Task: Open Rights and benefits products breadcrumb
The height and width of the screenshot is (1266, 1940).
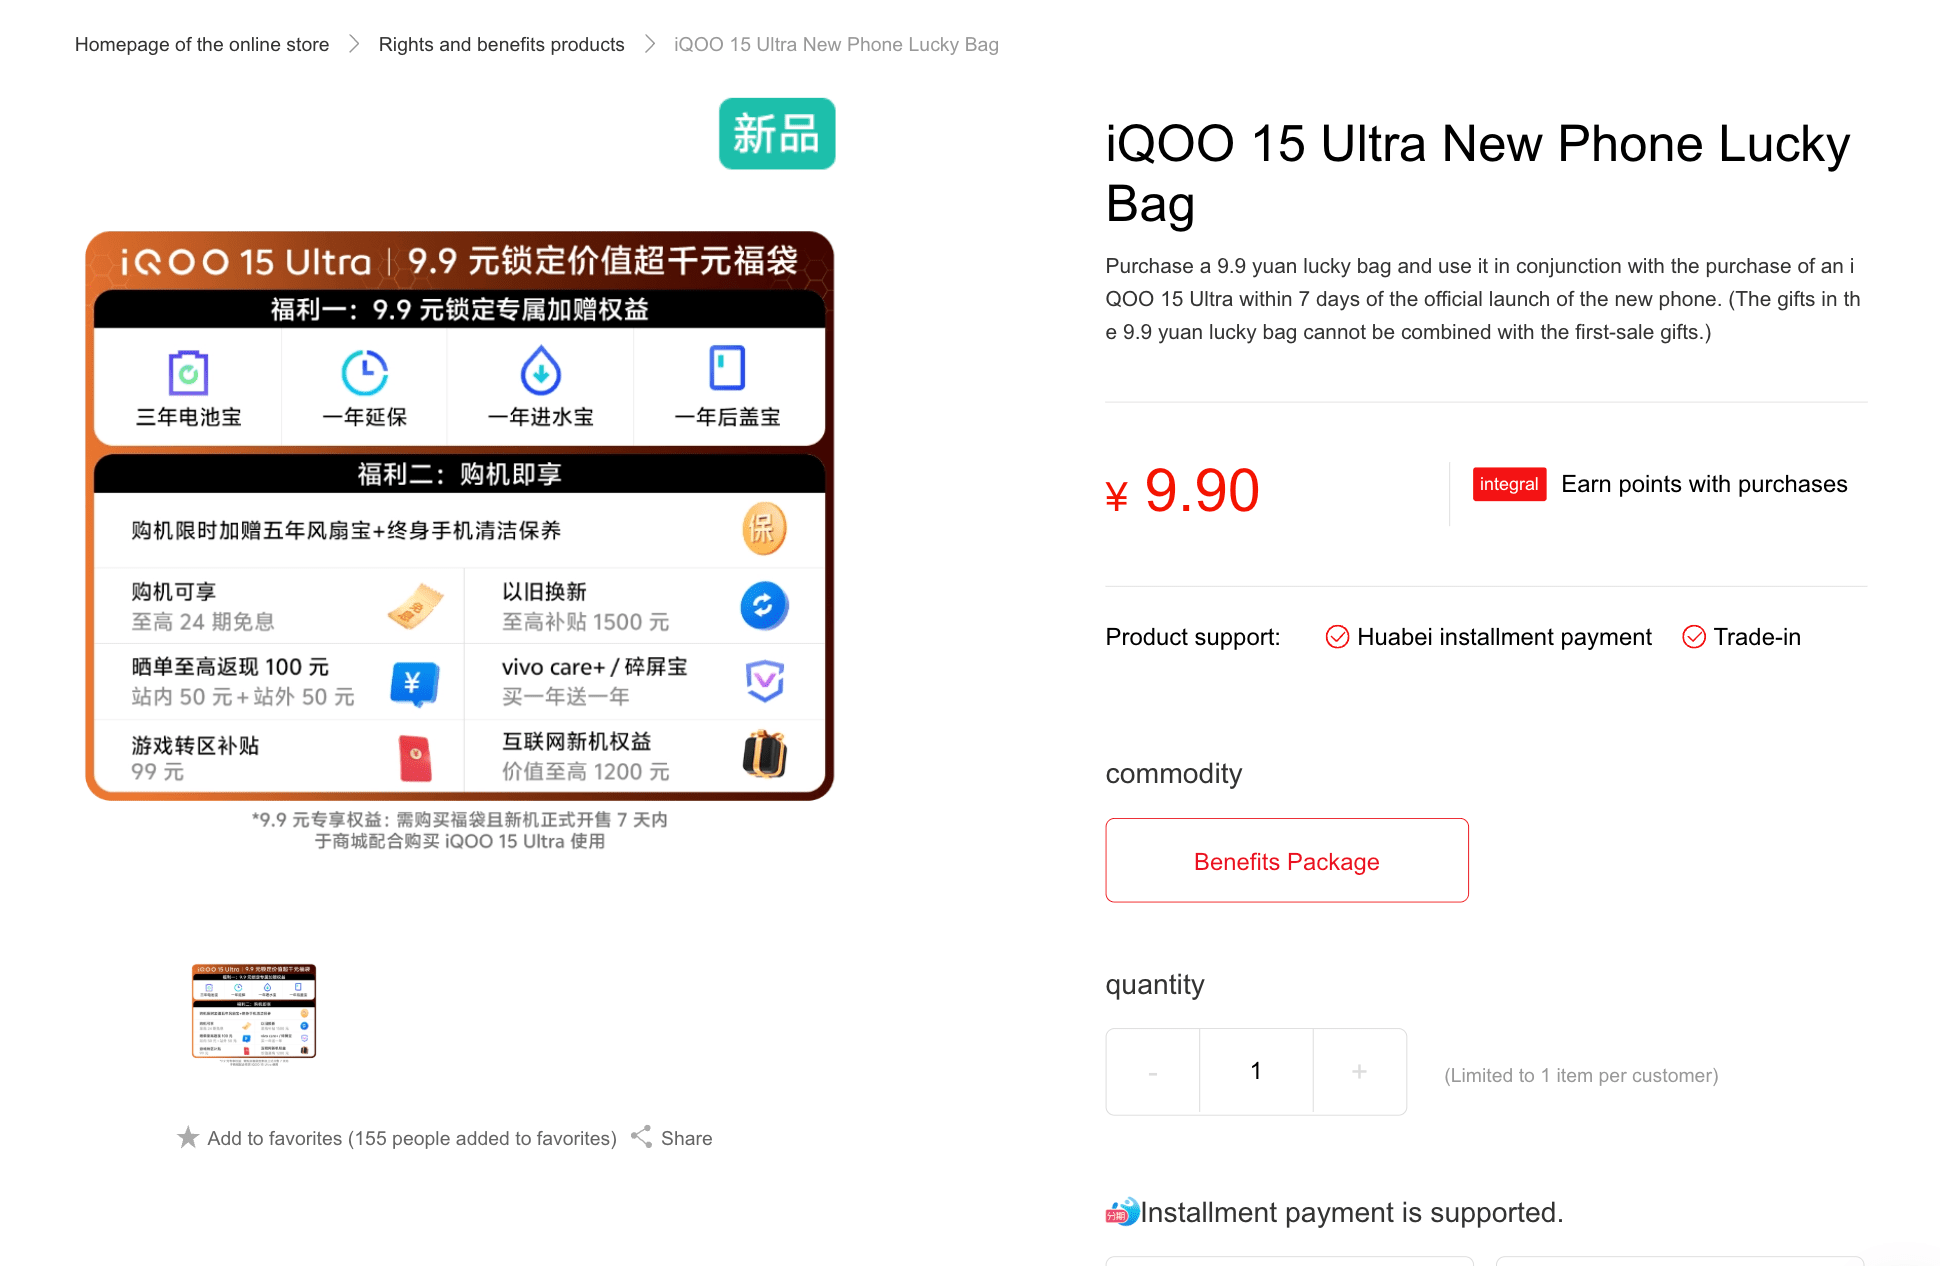Action: pos(501,44)
